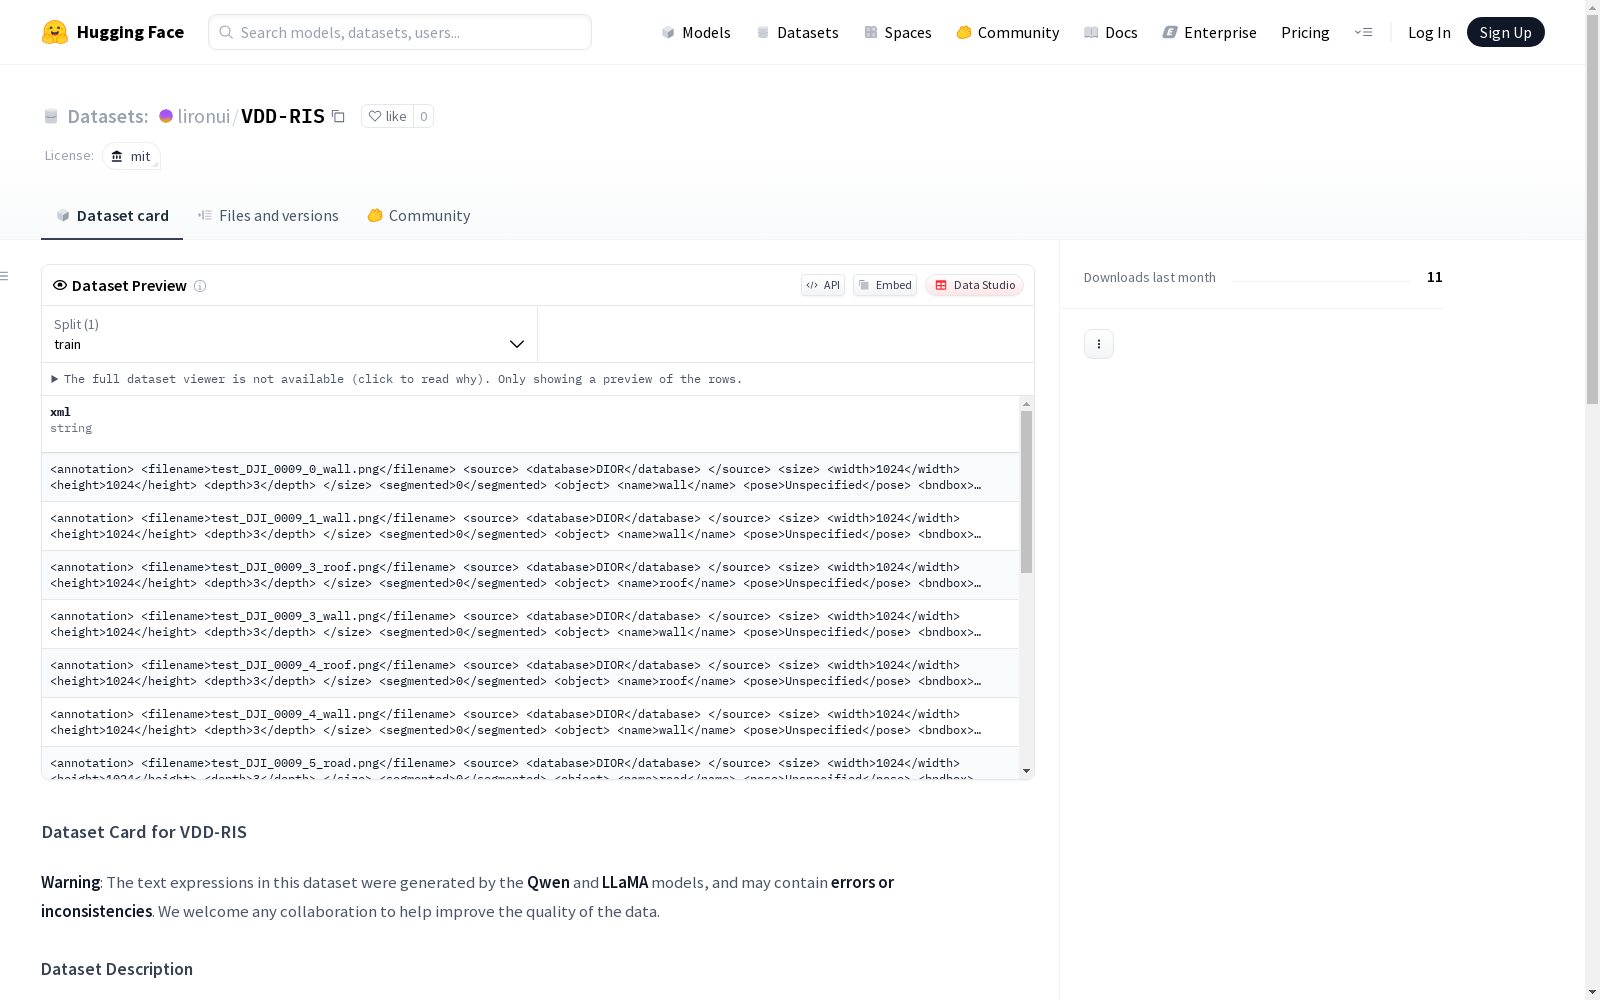The image size is (1600, 1000).
Task: Select the row for test_DJI_0009_0_wall.png
Action: [x=530, y=477]
